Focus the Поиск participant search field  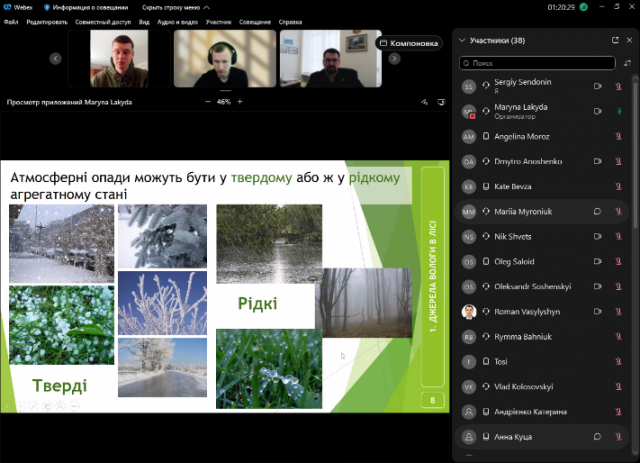coord(537,63)
